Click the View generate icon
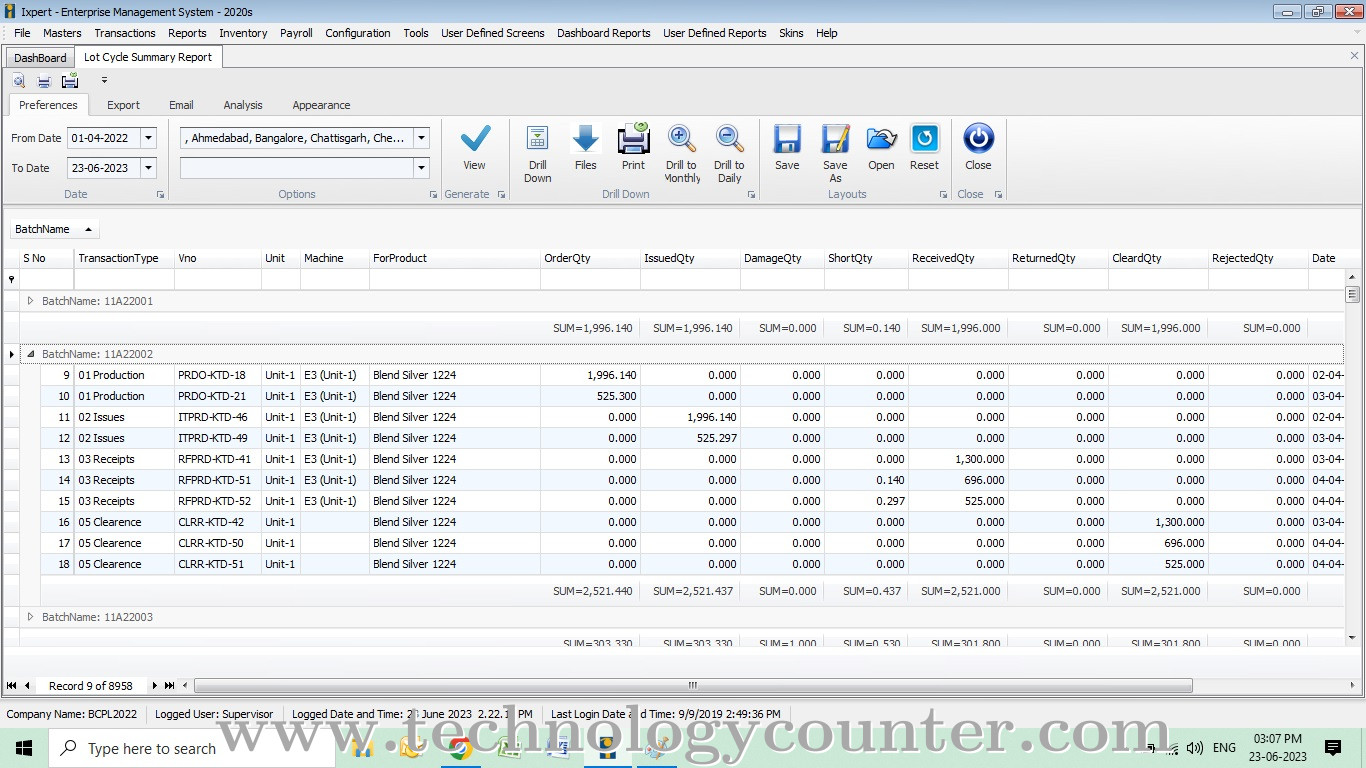 point(475,138)
